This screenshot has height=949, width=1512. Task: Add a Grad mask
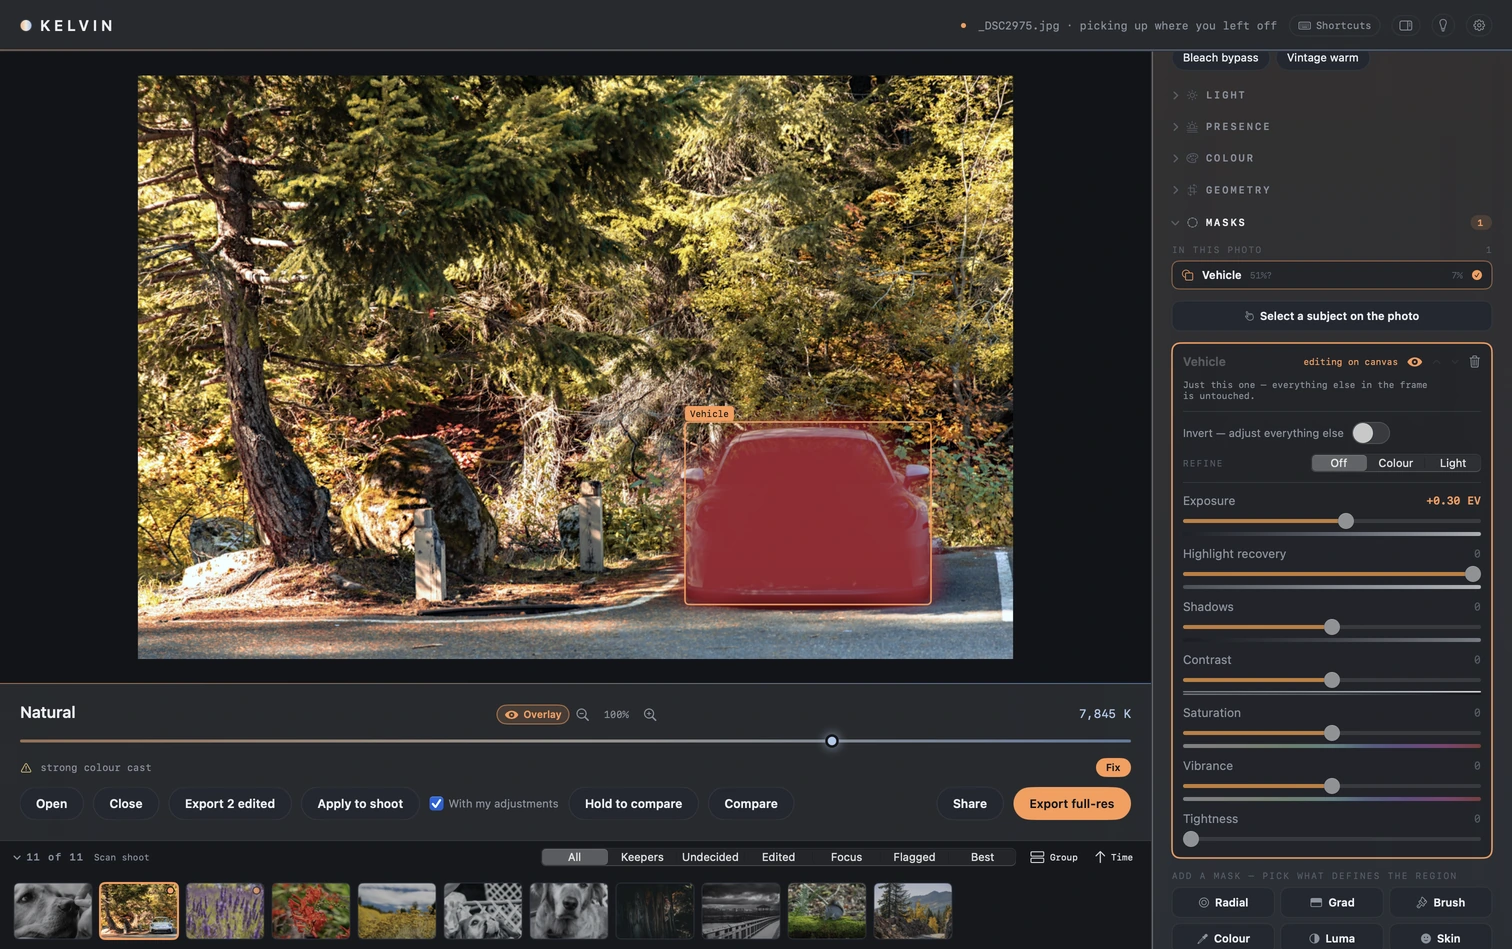(x=1332, y=902)
